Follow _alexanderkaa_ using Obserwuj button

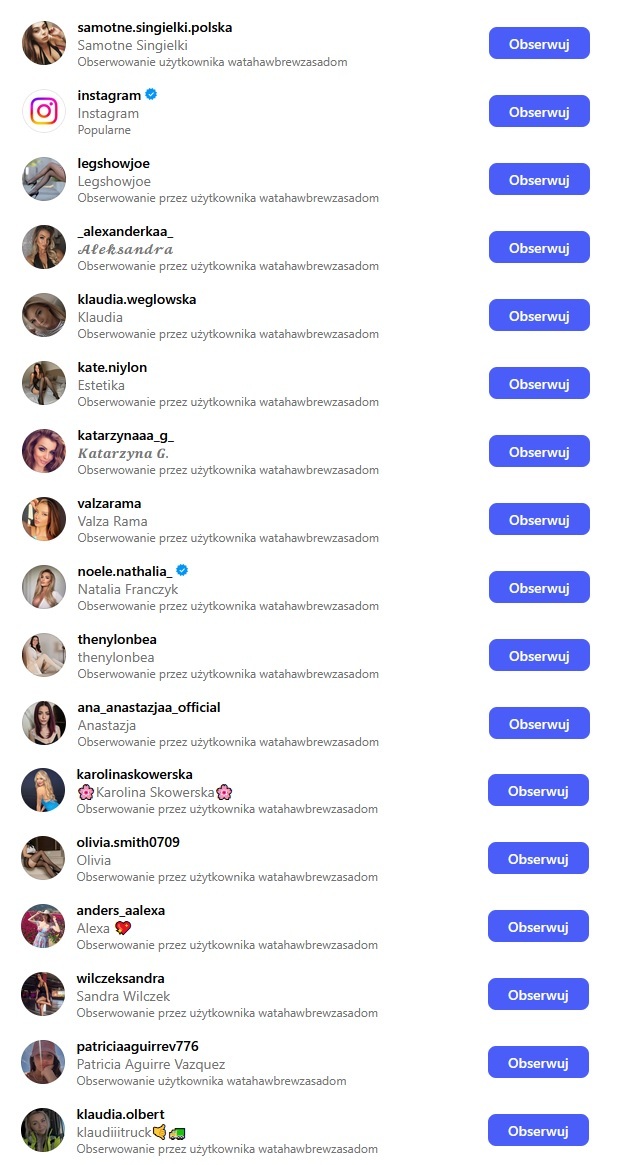[539, 247]
